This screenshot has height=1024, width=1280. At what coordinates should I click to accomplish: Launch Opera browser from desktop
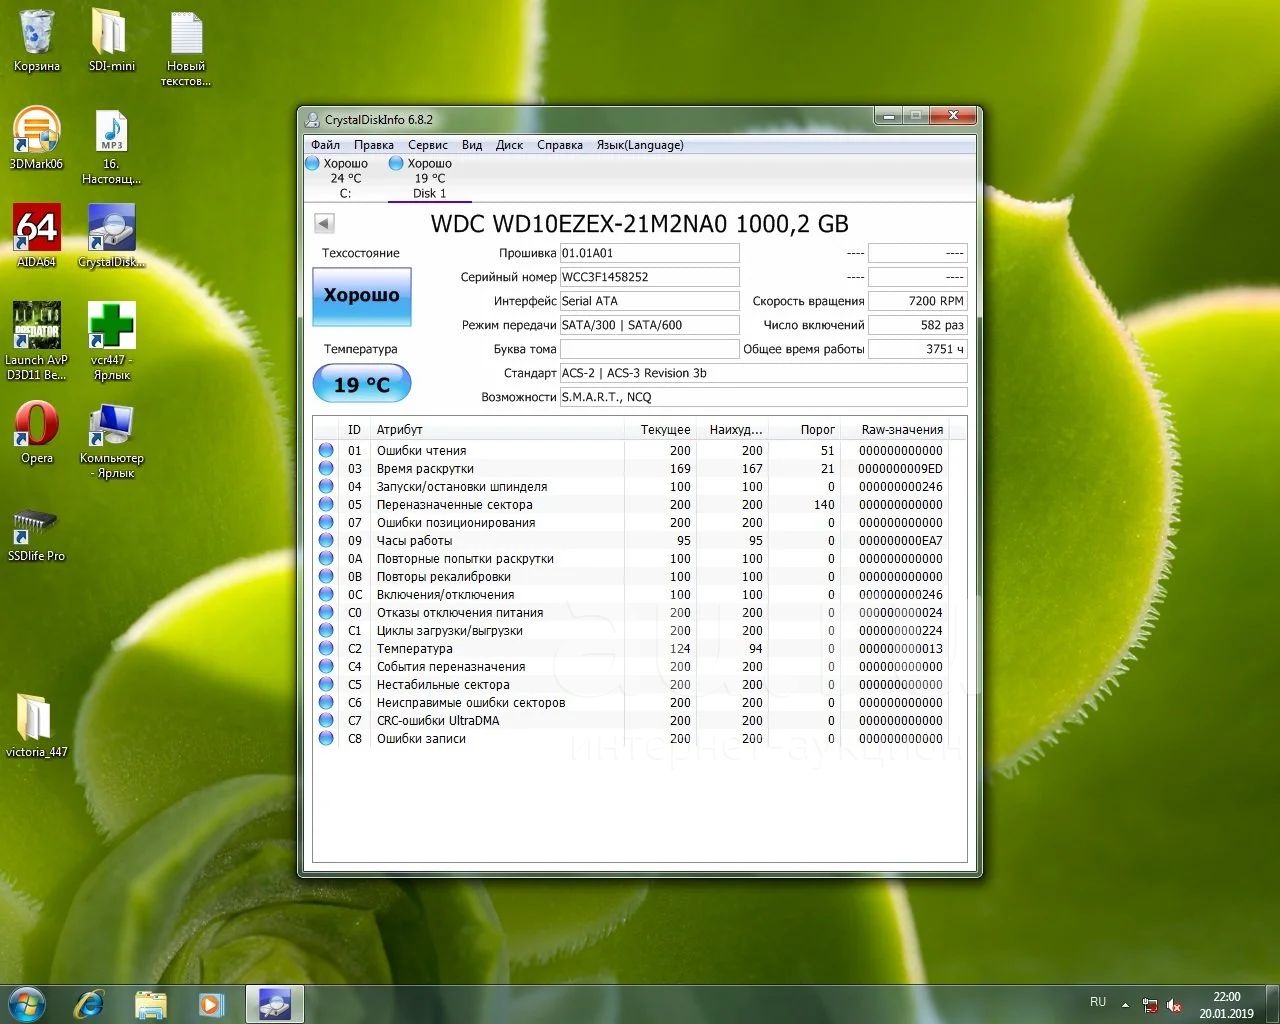click(x=36, y=432)
